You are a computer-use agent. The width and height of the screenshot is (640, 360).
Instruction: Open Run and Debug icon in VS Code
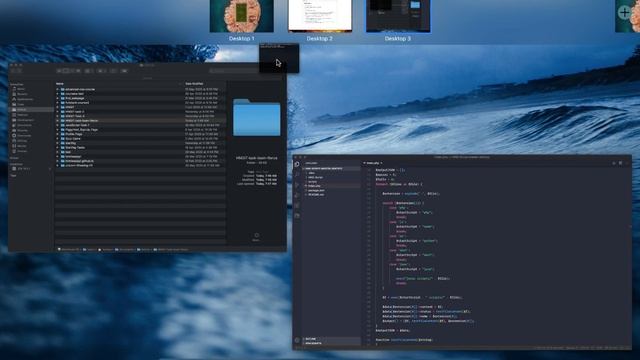click(x=297, y=195)
